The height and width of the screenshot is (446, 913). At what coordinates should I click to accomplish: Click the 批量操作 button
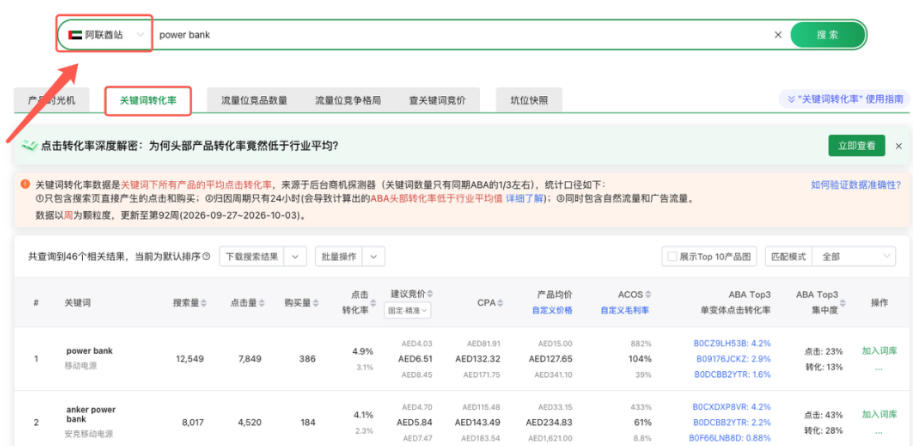coord(339,256)
